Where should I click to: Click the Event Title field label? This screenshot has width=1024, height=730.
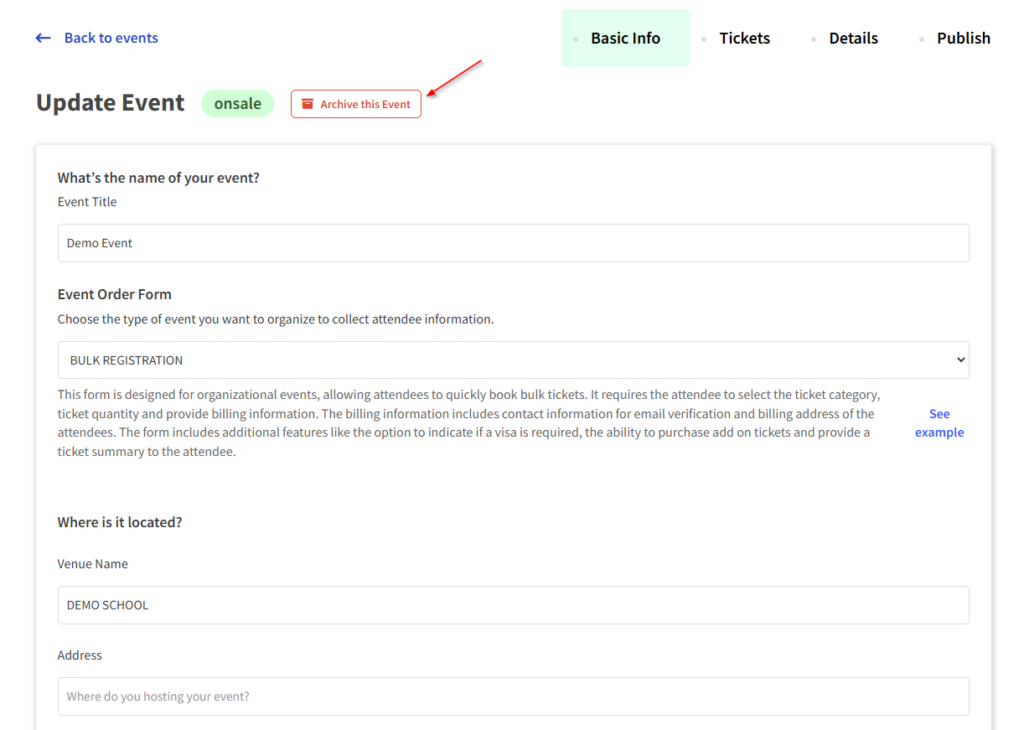click(87, 202)
